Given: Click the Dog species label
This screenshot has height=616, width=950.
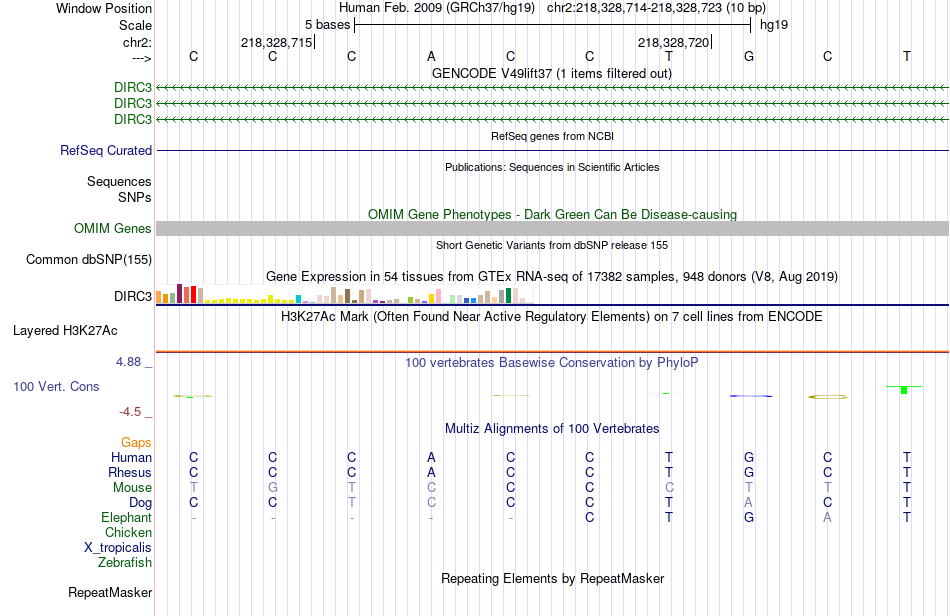Looking at the screenshot, I should click(x=140, y=503).
